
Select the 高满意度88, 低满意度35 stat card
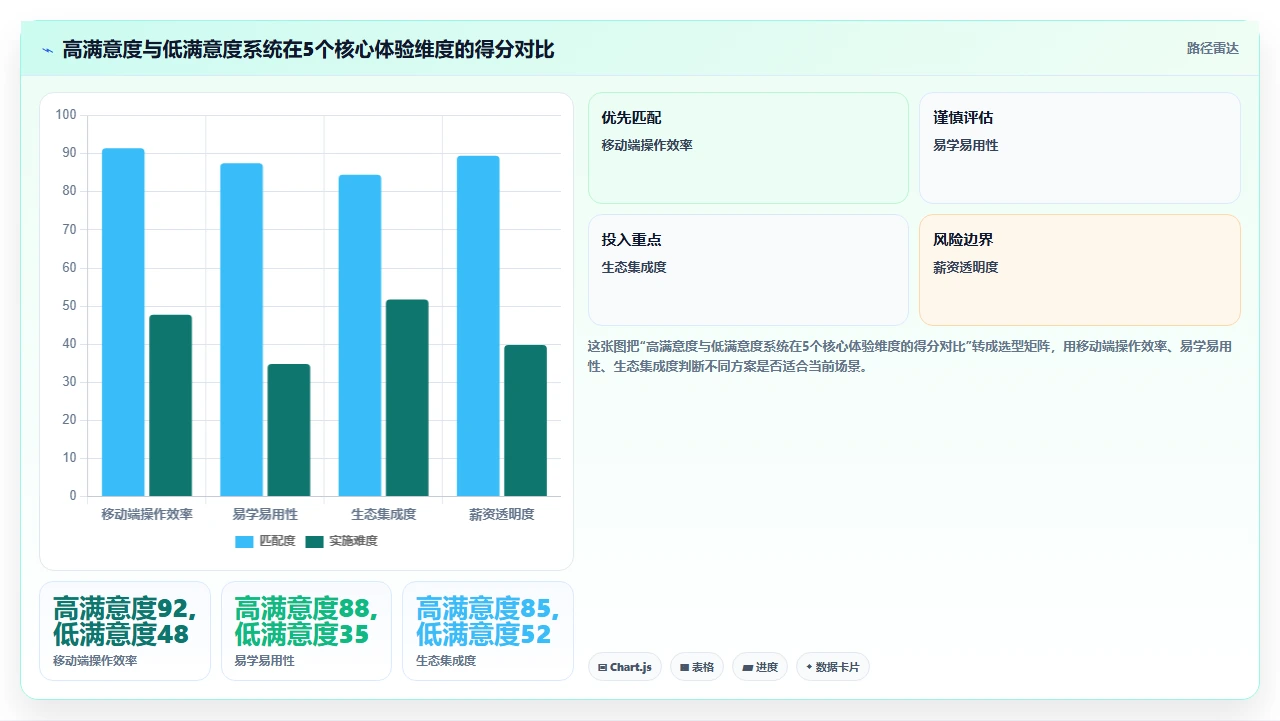pyautogui.click(x=306, y=631)
